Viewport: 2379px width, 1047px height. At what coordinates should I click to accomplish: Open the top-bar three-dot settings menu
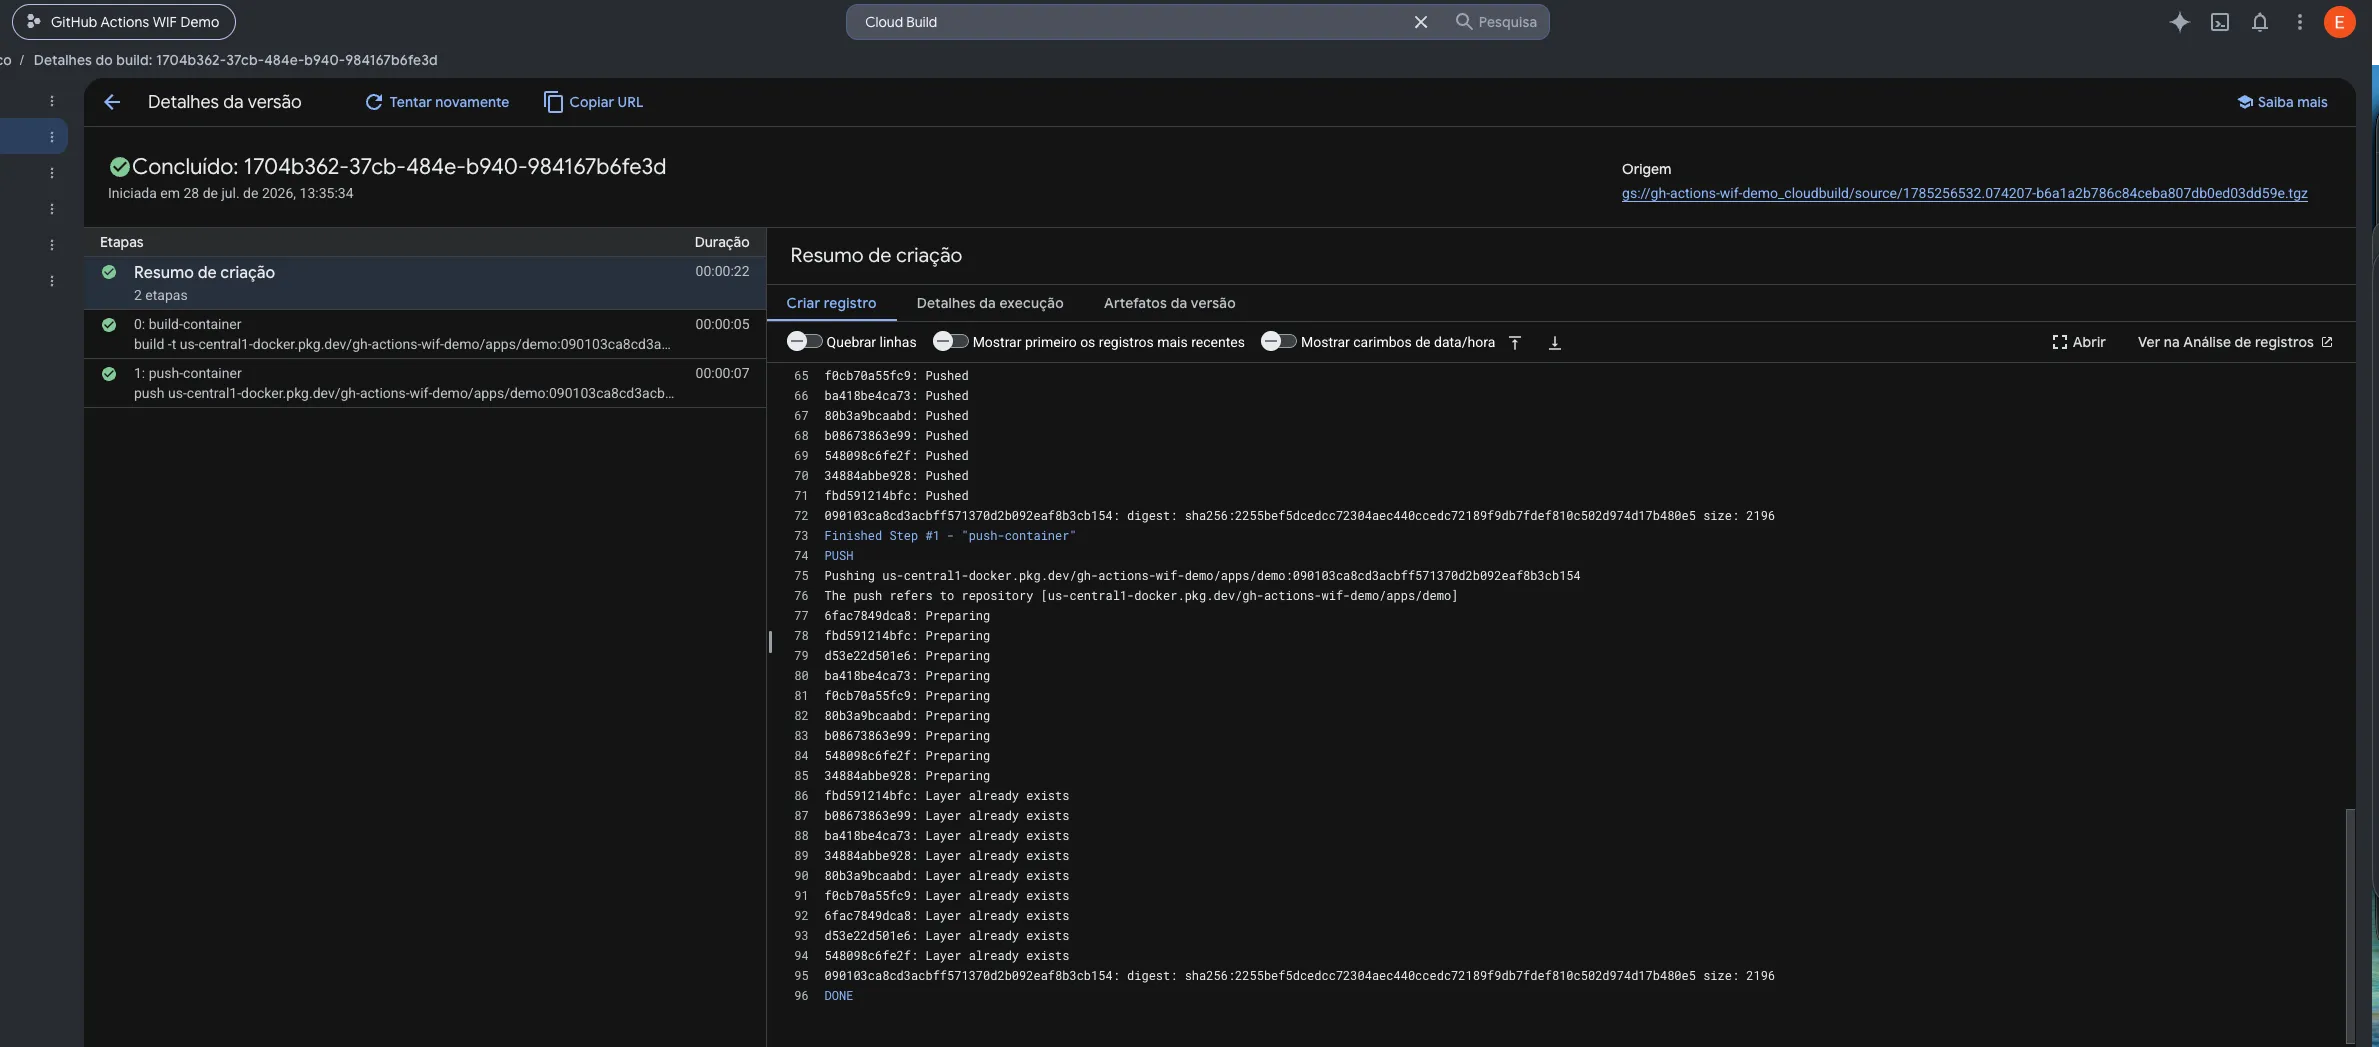(x=2299, y=22)
